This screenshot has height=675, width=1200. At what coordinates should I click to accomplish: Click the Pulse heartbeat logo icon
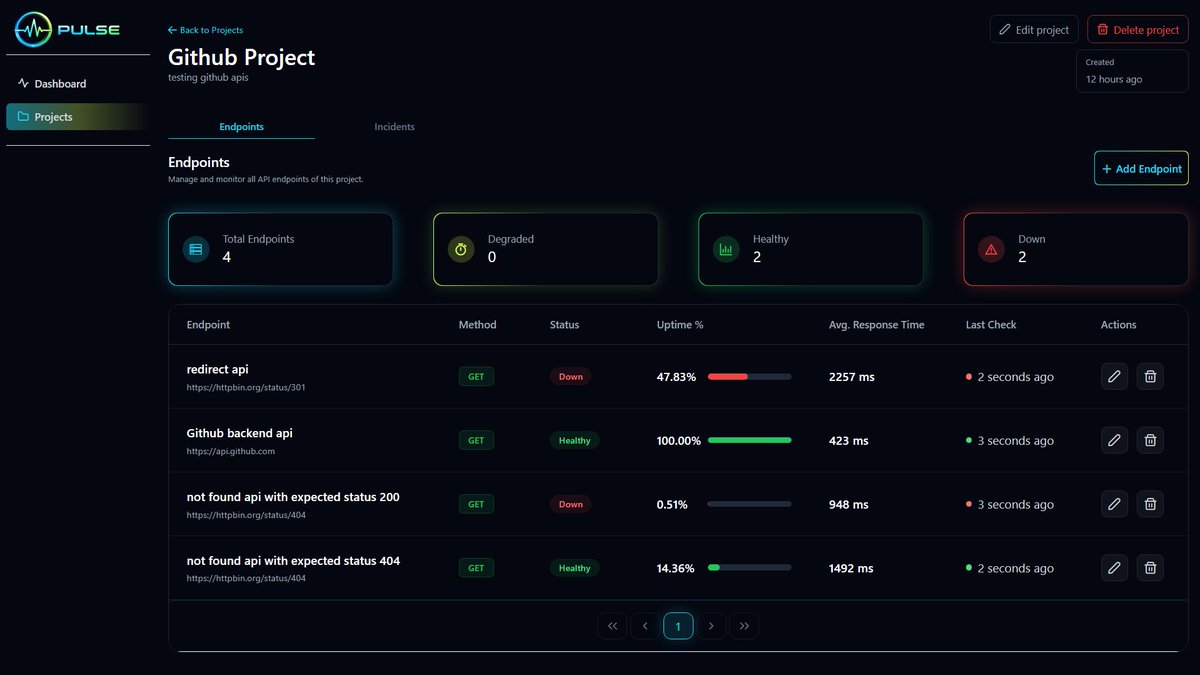tap(33, 30)
